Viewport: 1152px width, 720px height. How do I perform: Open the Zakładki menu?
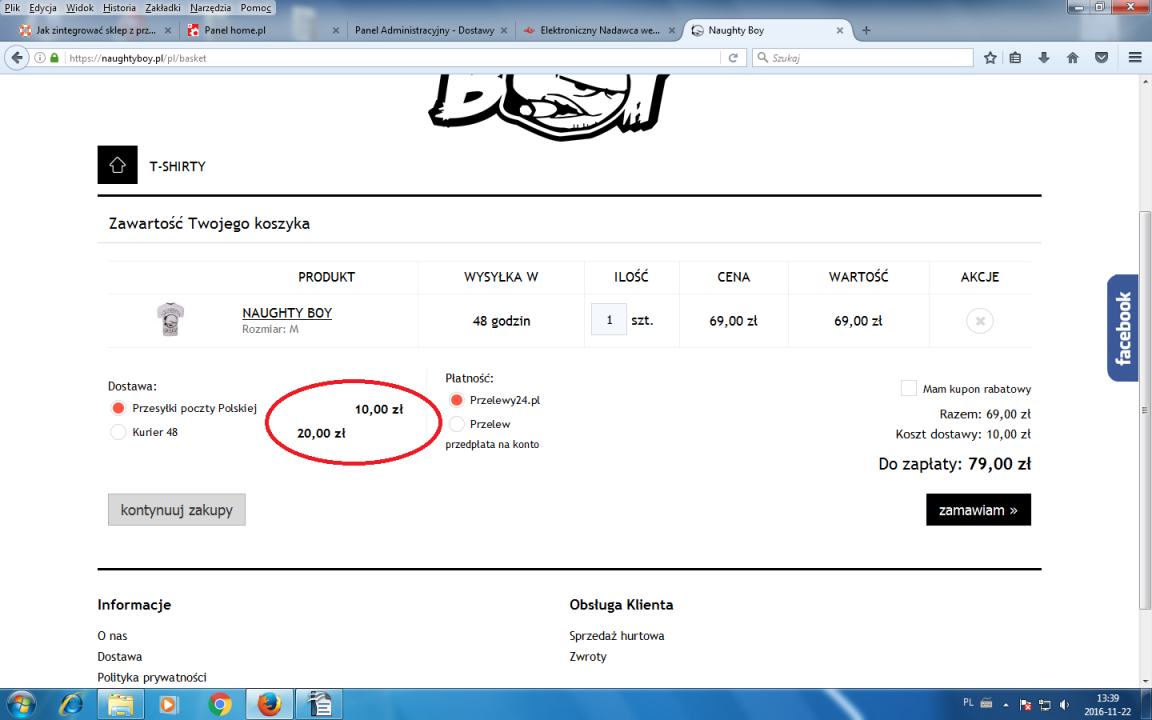tap(163, 7)
